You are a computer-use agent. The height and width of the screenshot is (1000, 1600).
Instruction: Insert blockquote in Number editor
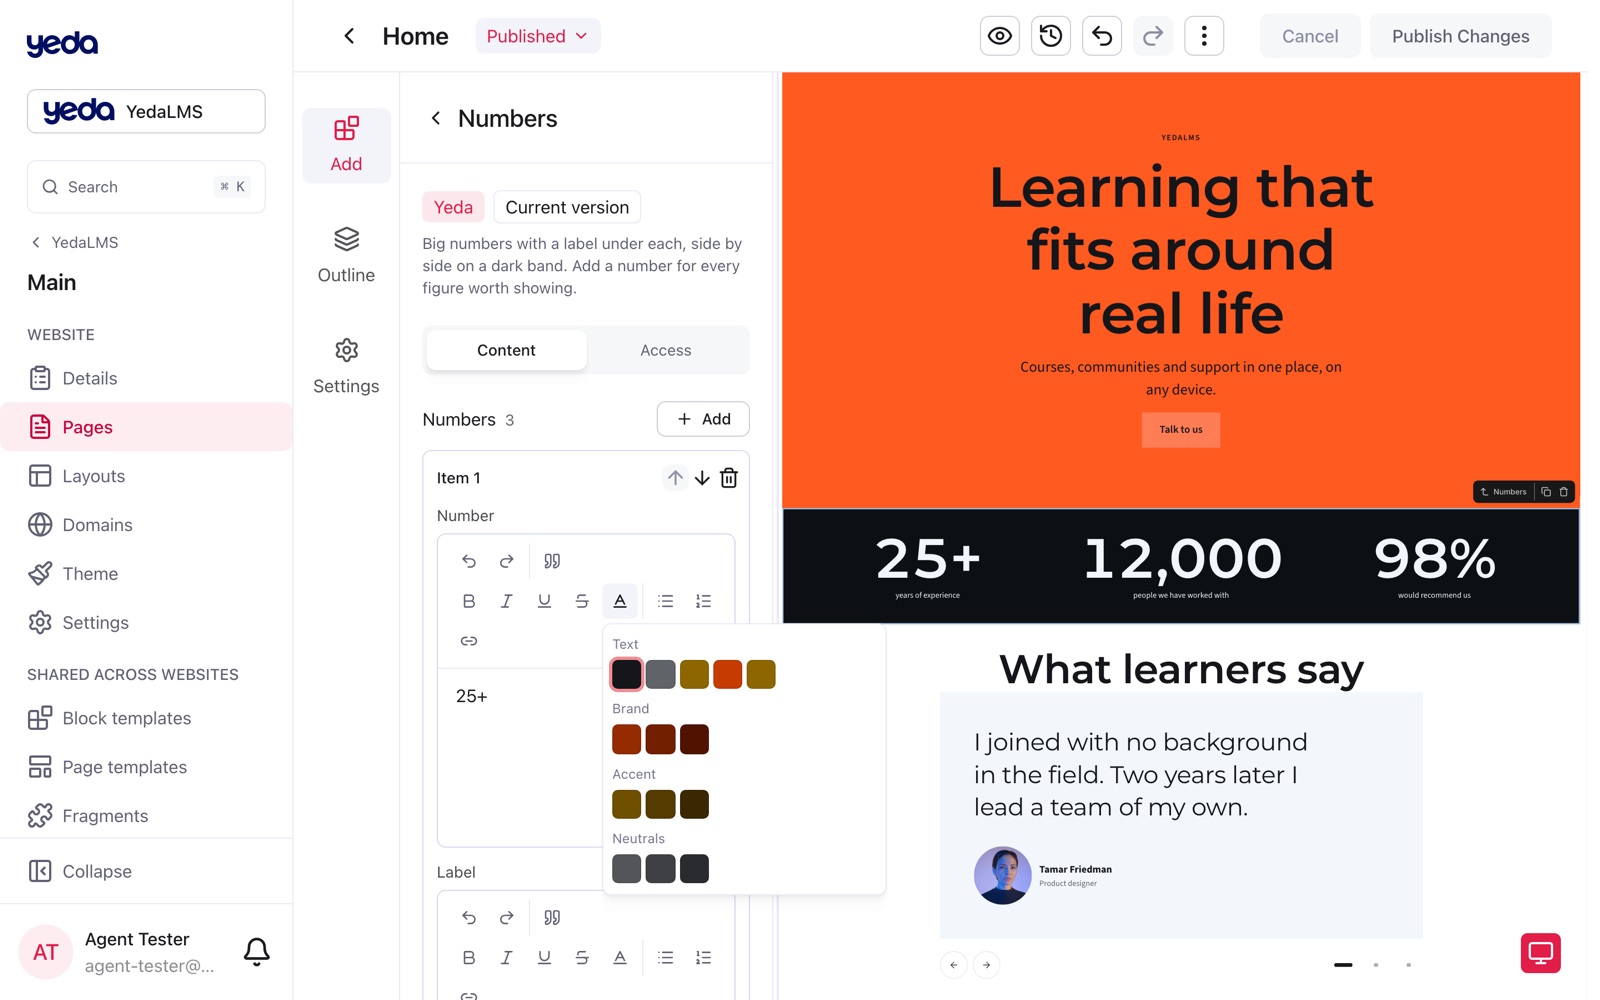pos(552,561)
